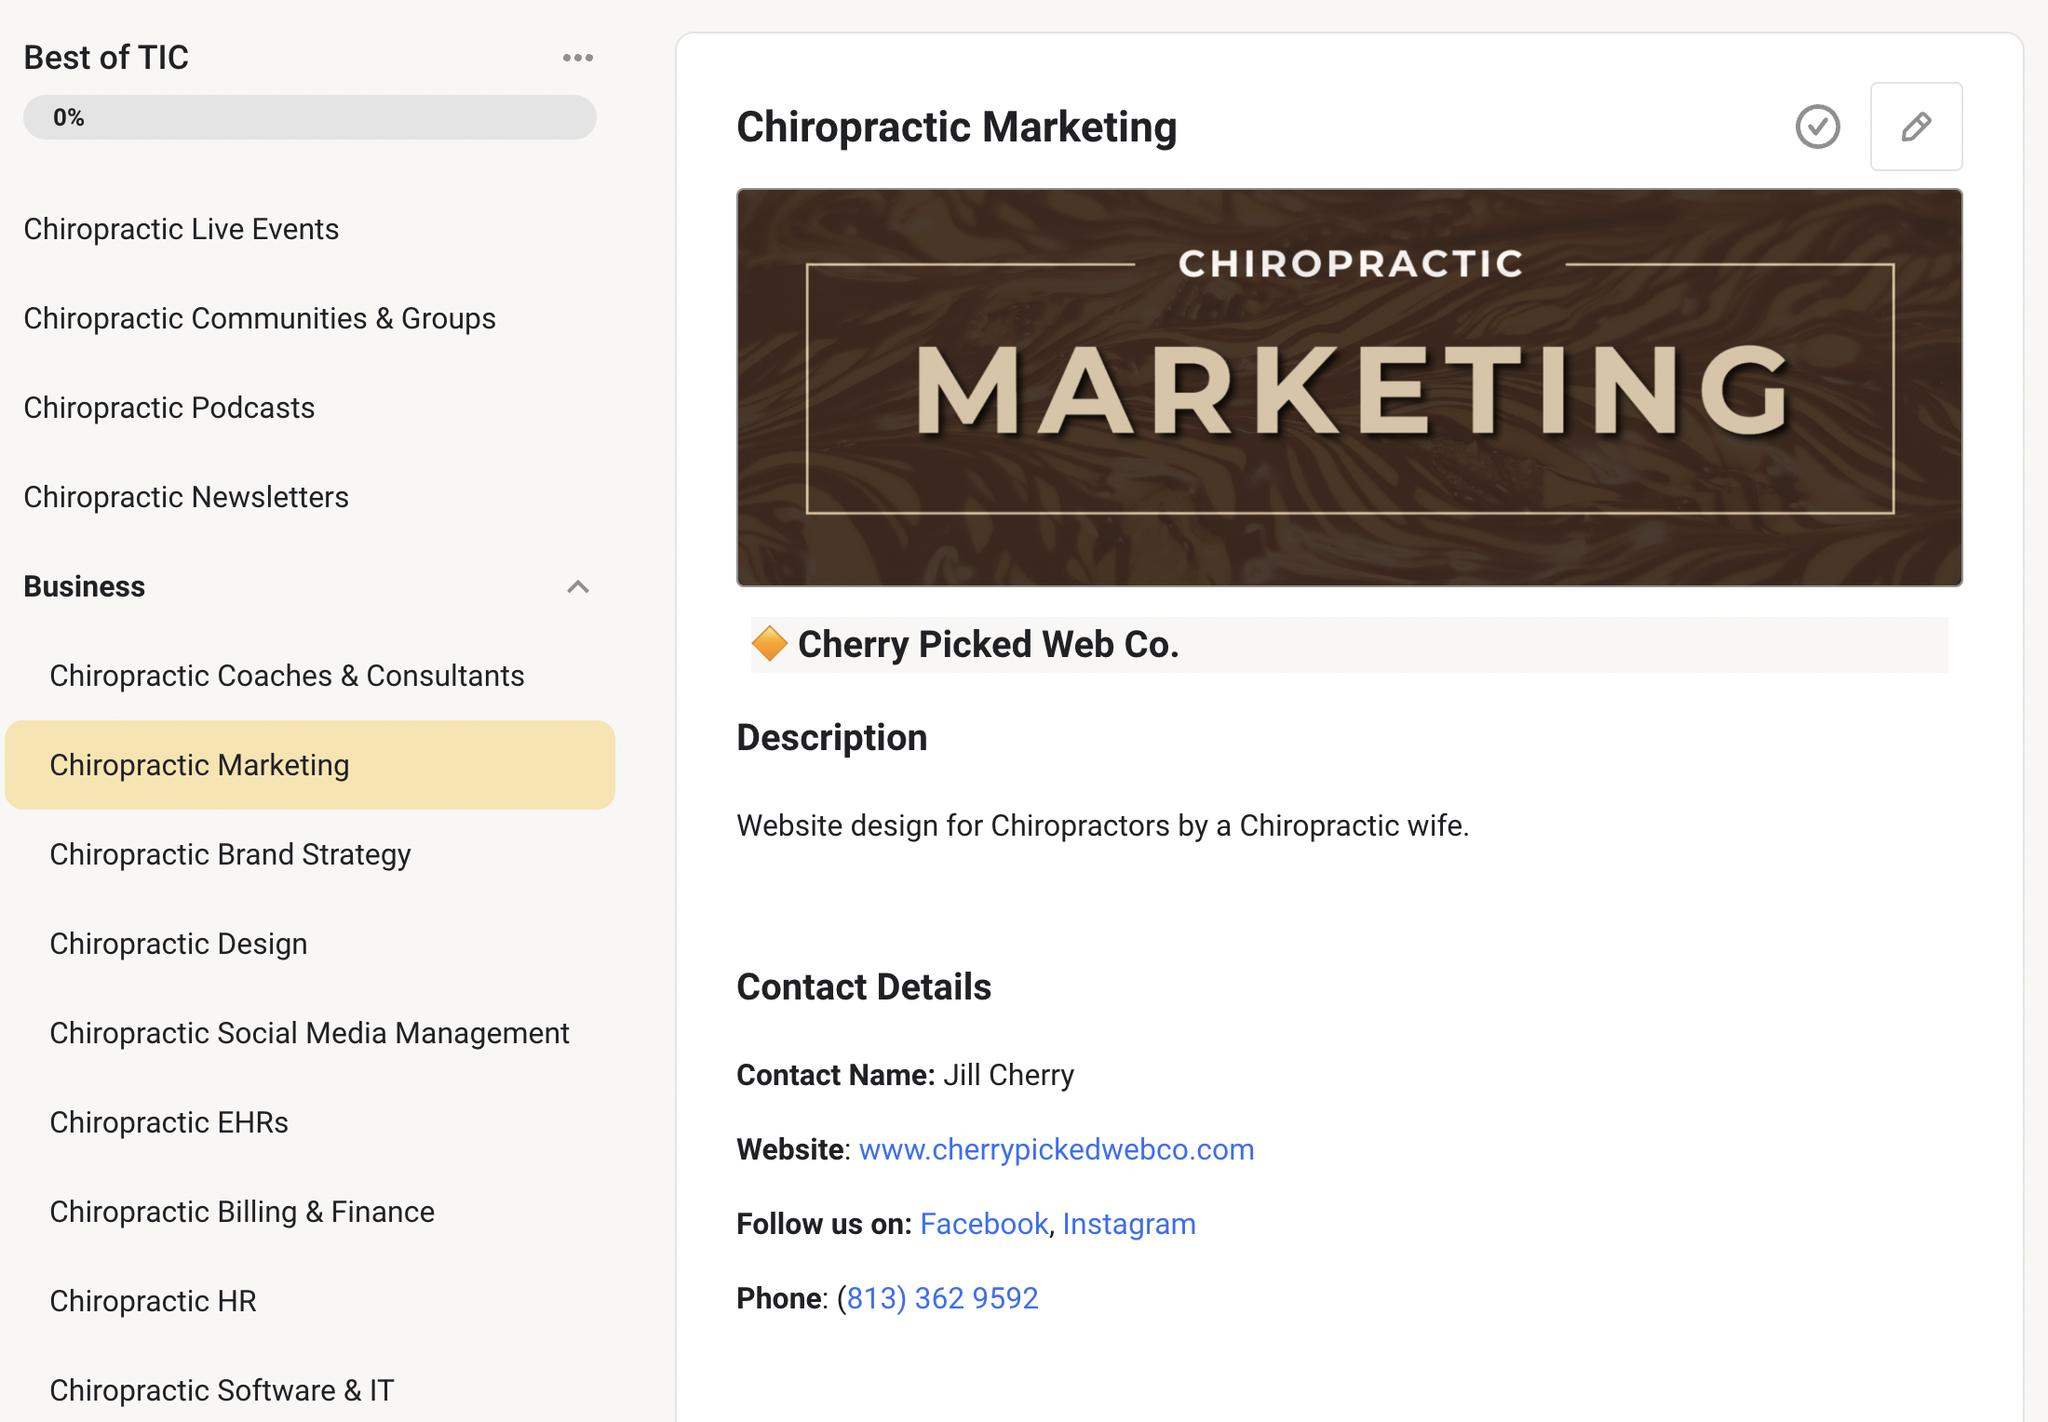
Task: Click the orange diamond icon beside Cherry Picked
Action: coord(769,644)
